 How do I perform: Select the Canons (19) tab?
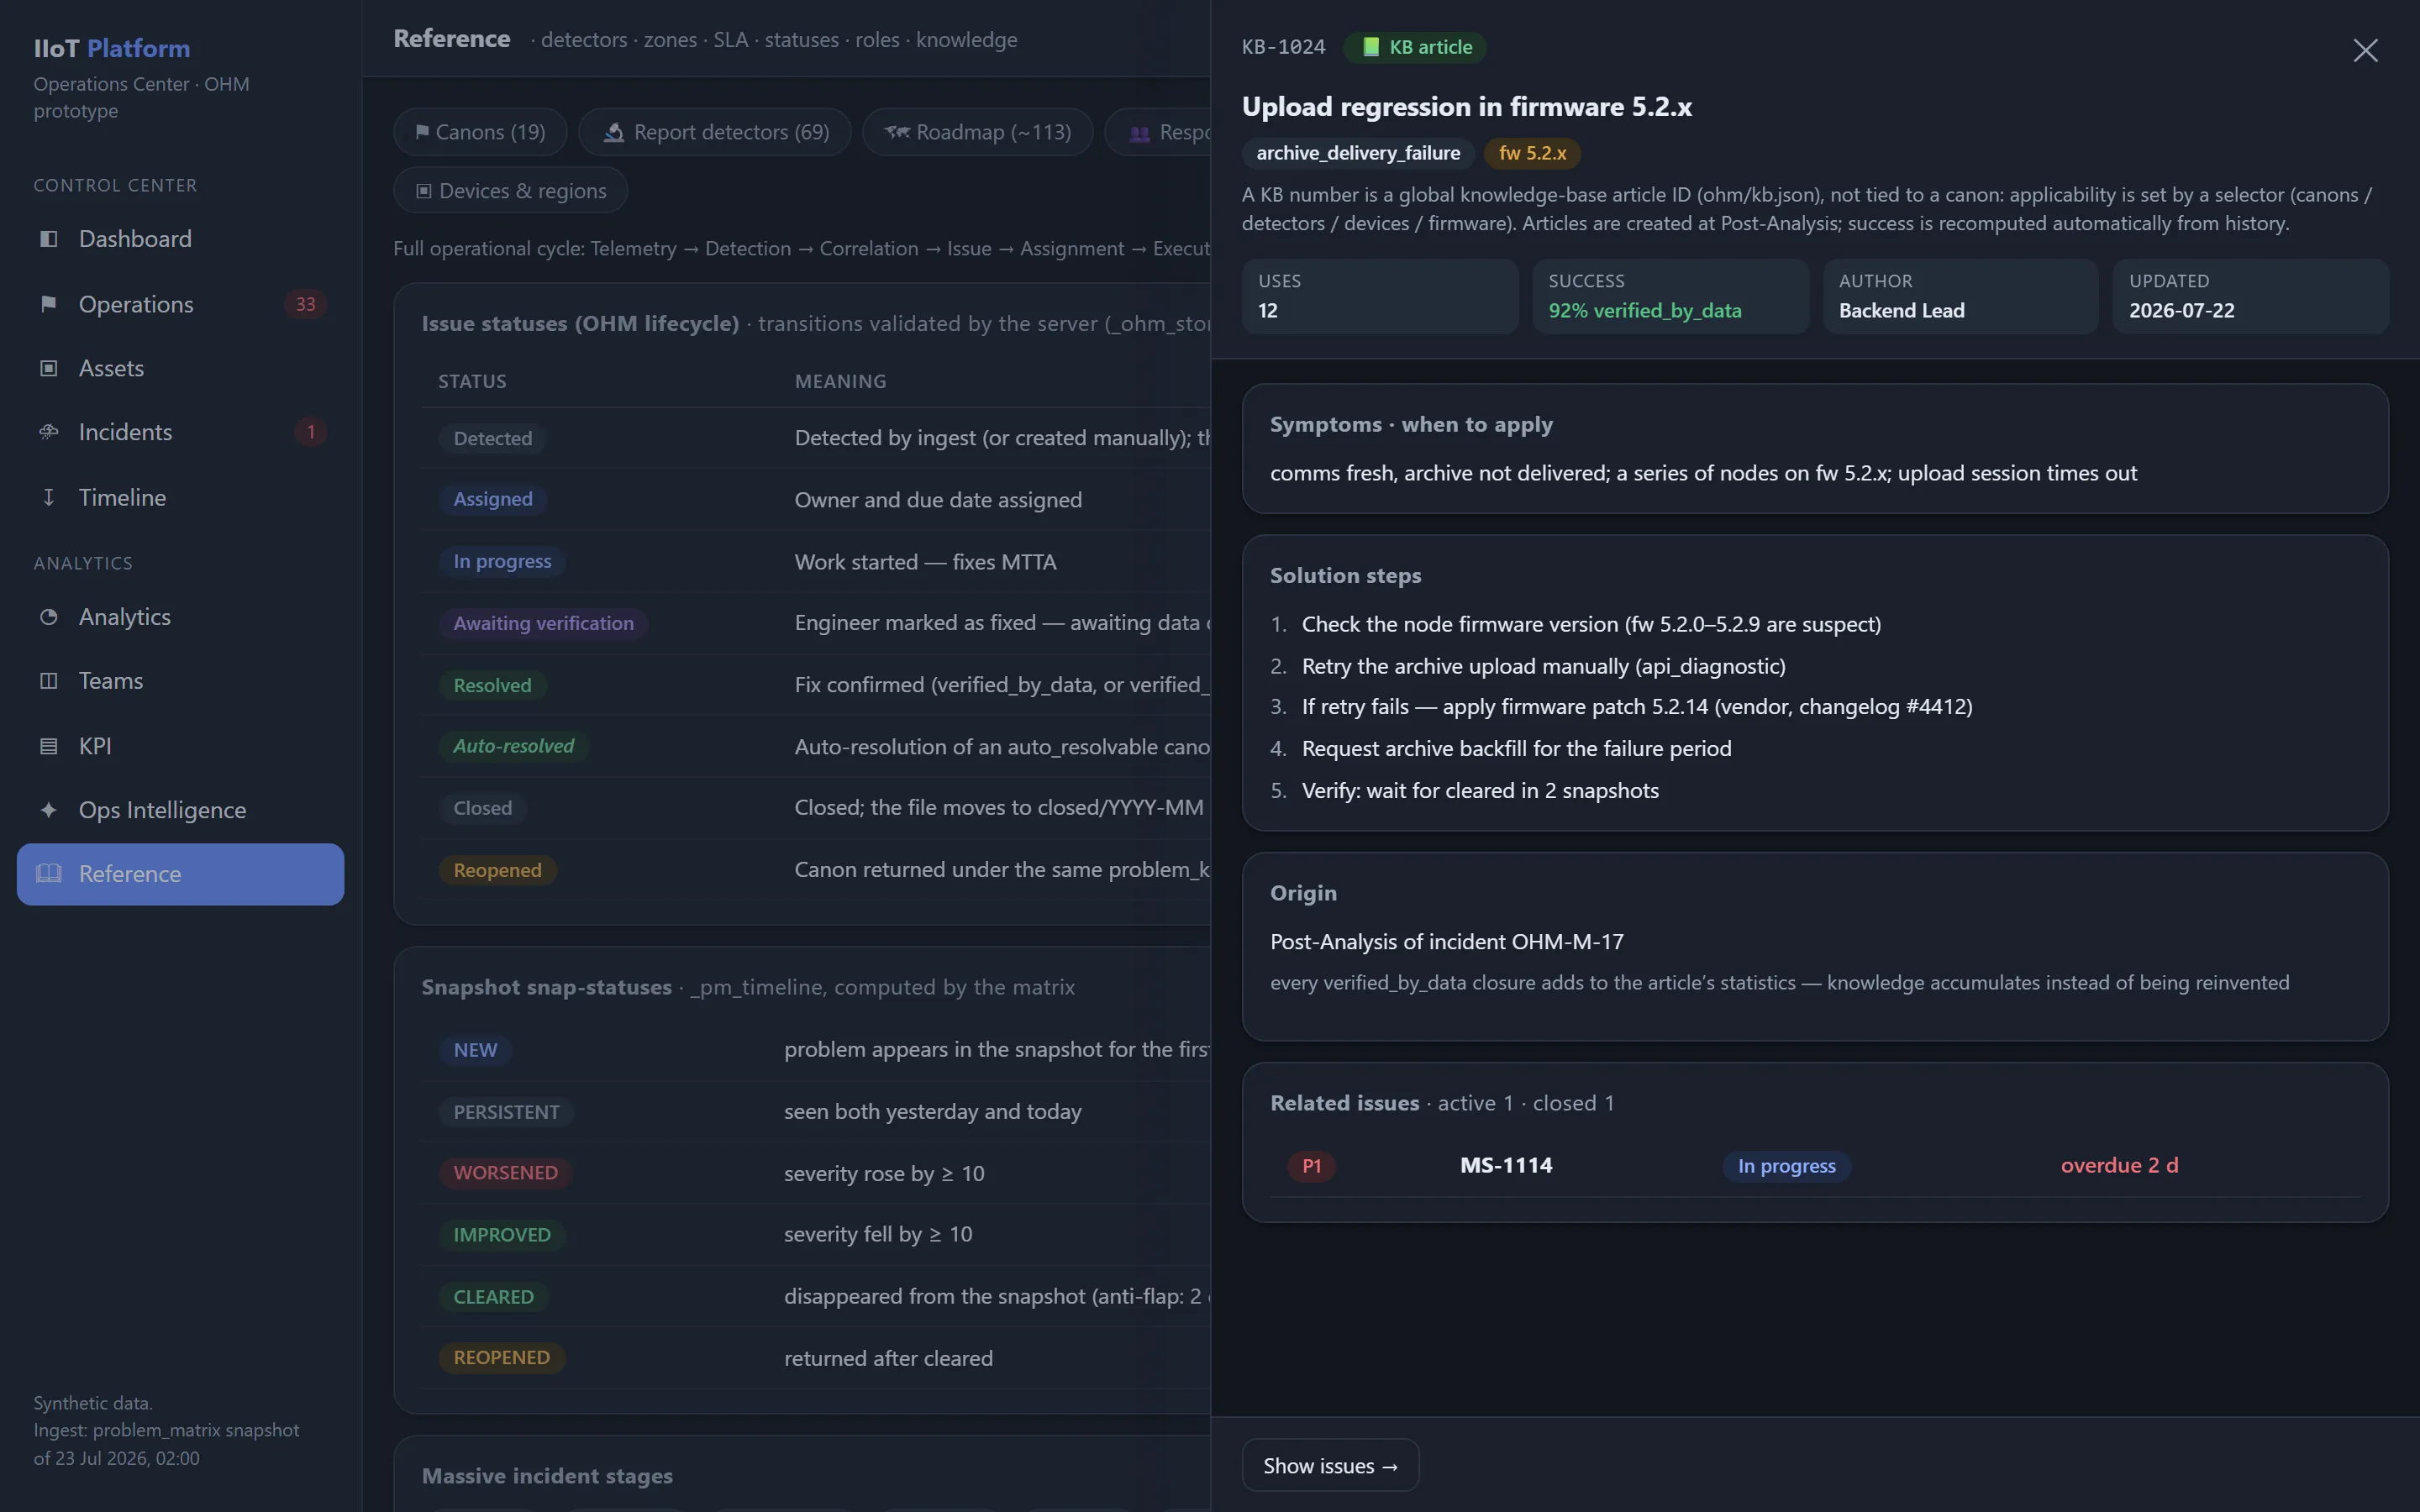coord(480,132)
